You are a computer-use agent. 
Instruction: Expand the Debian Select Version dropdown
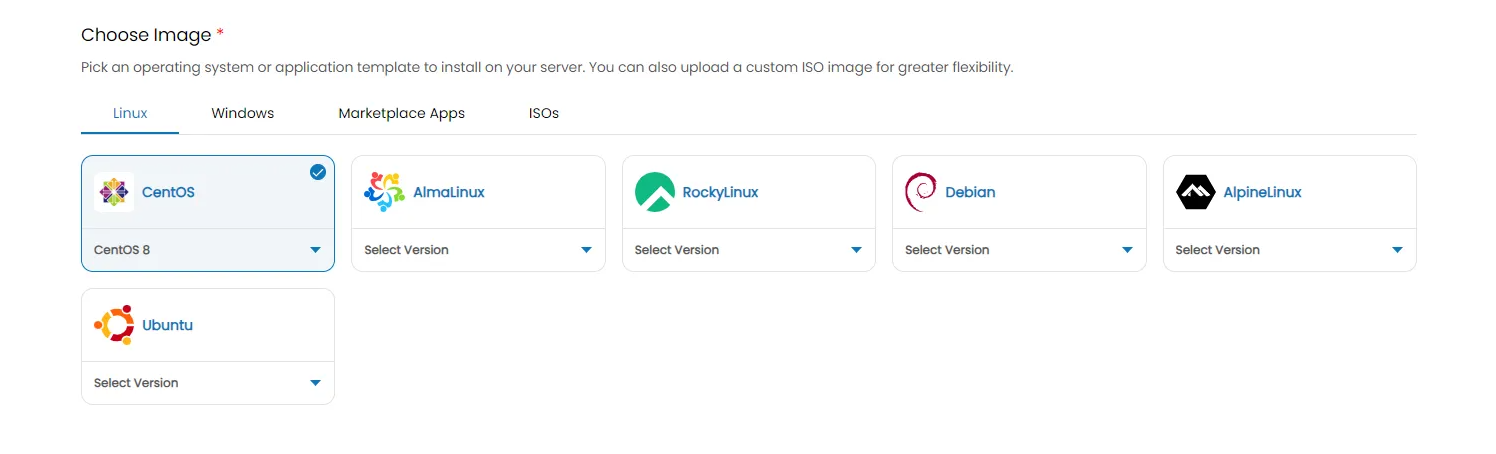[1018, 250]
